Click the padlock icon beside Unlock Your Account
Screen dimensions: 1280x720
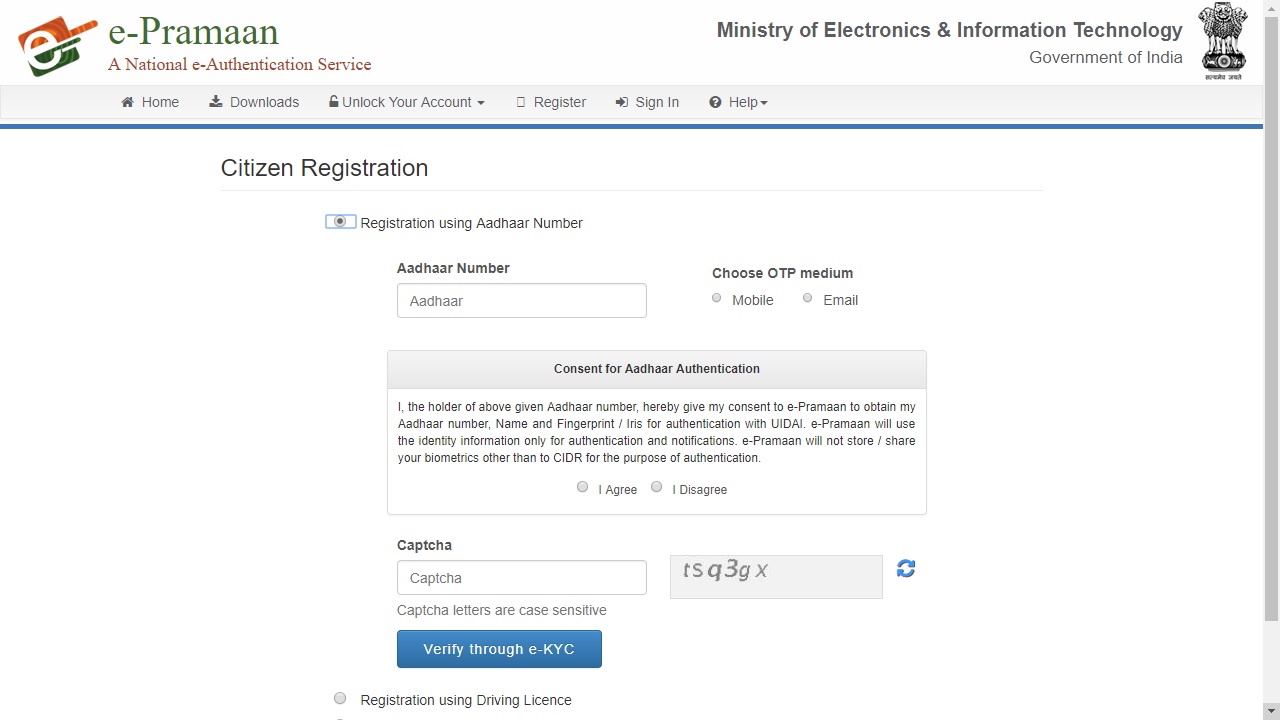point(332,102)
